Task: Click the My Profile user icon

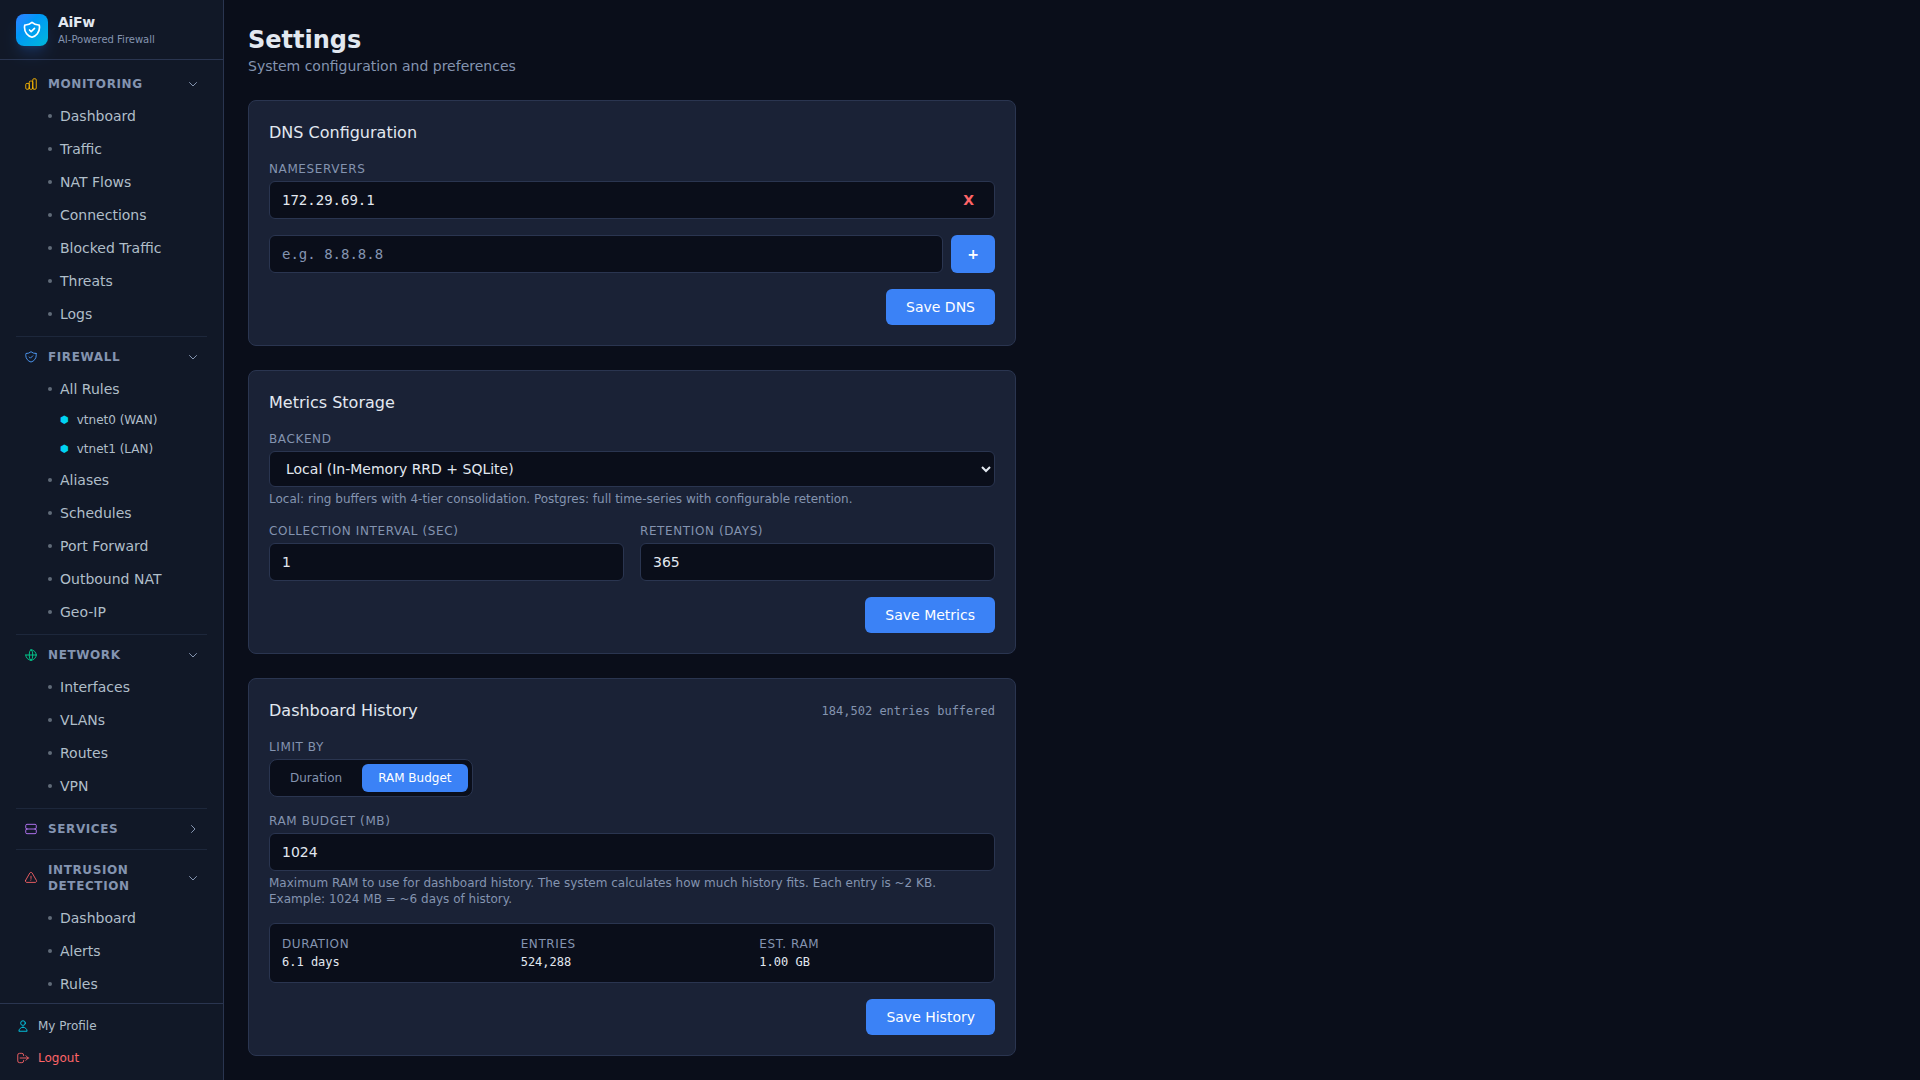Action: 23,1026
